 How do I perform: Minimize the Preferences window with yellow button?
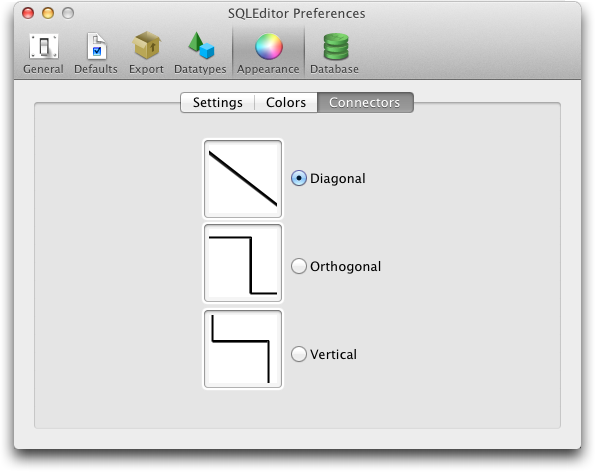48,13
